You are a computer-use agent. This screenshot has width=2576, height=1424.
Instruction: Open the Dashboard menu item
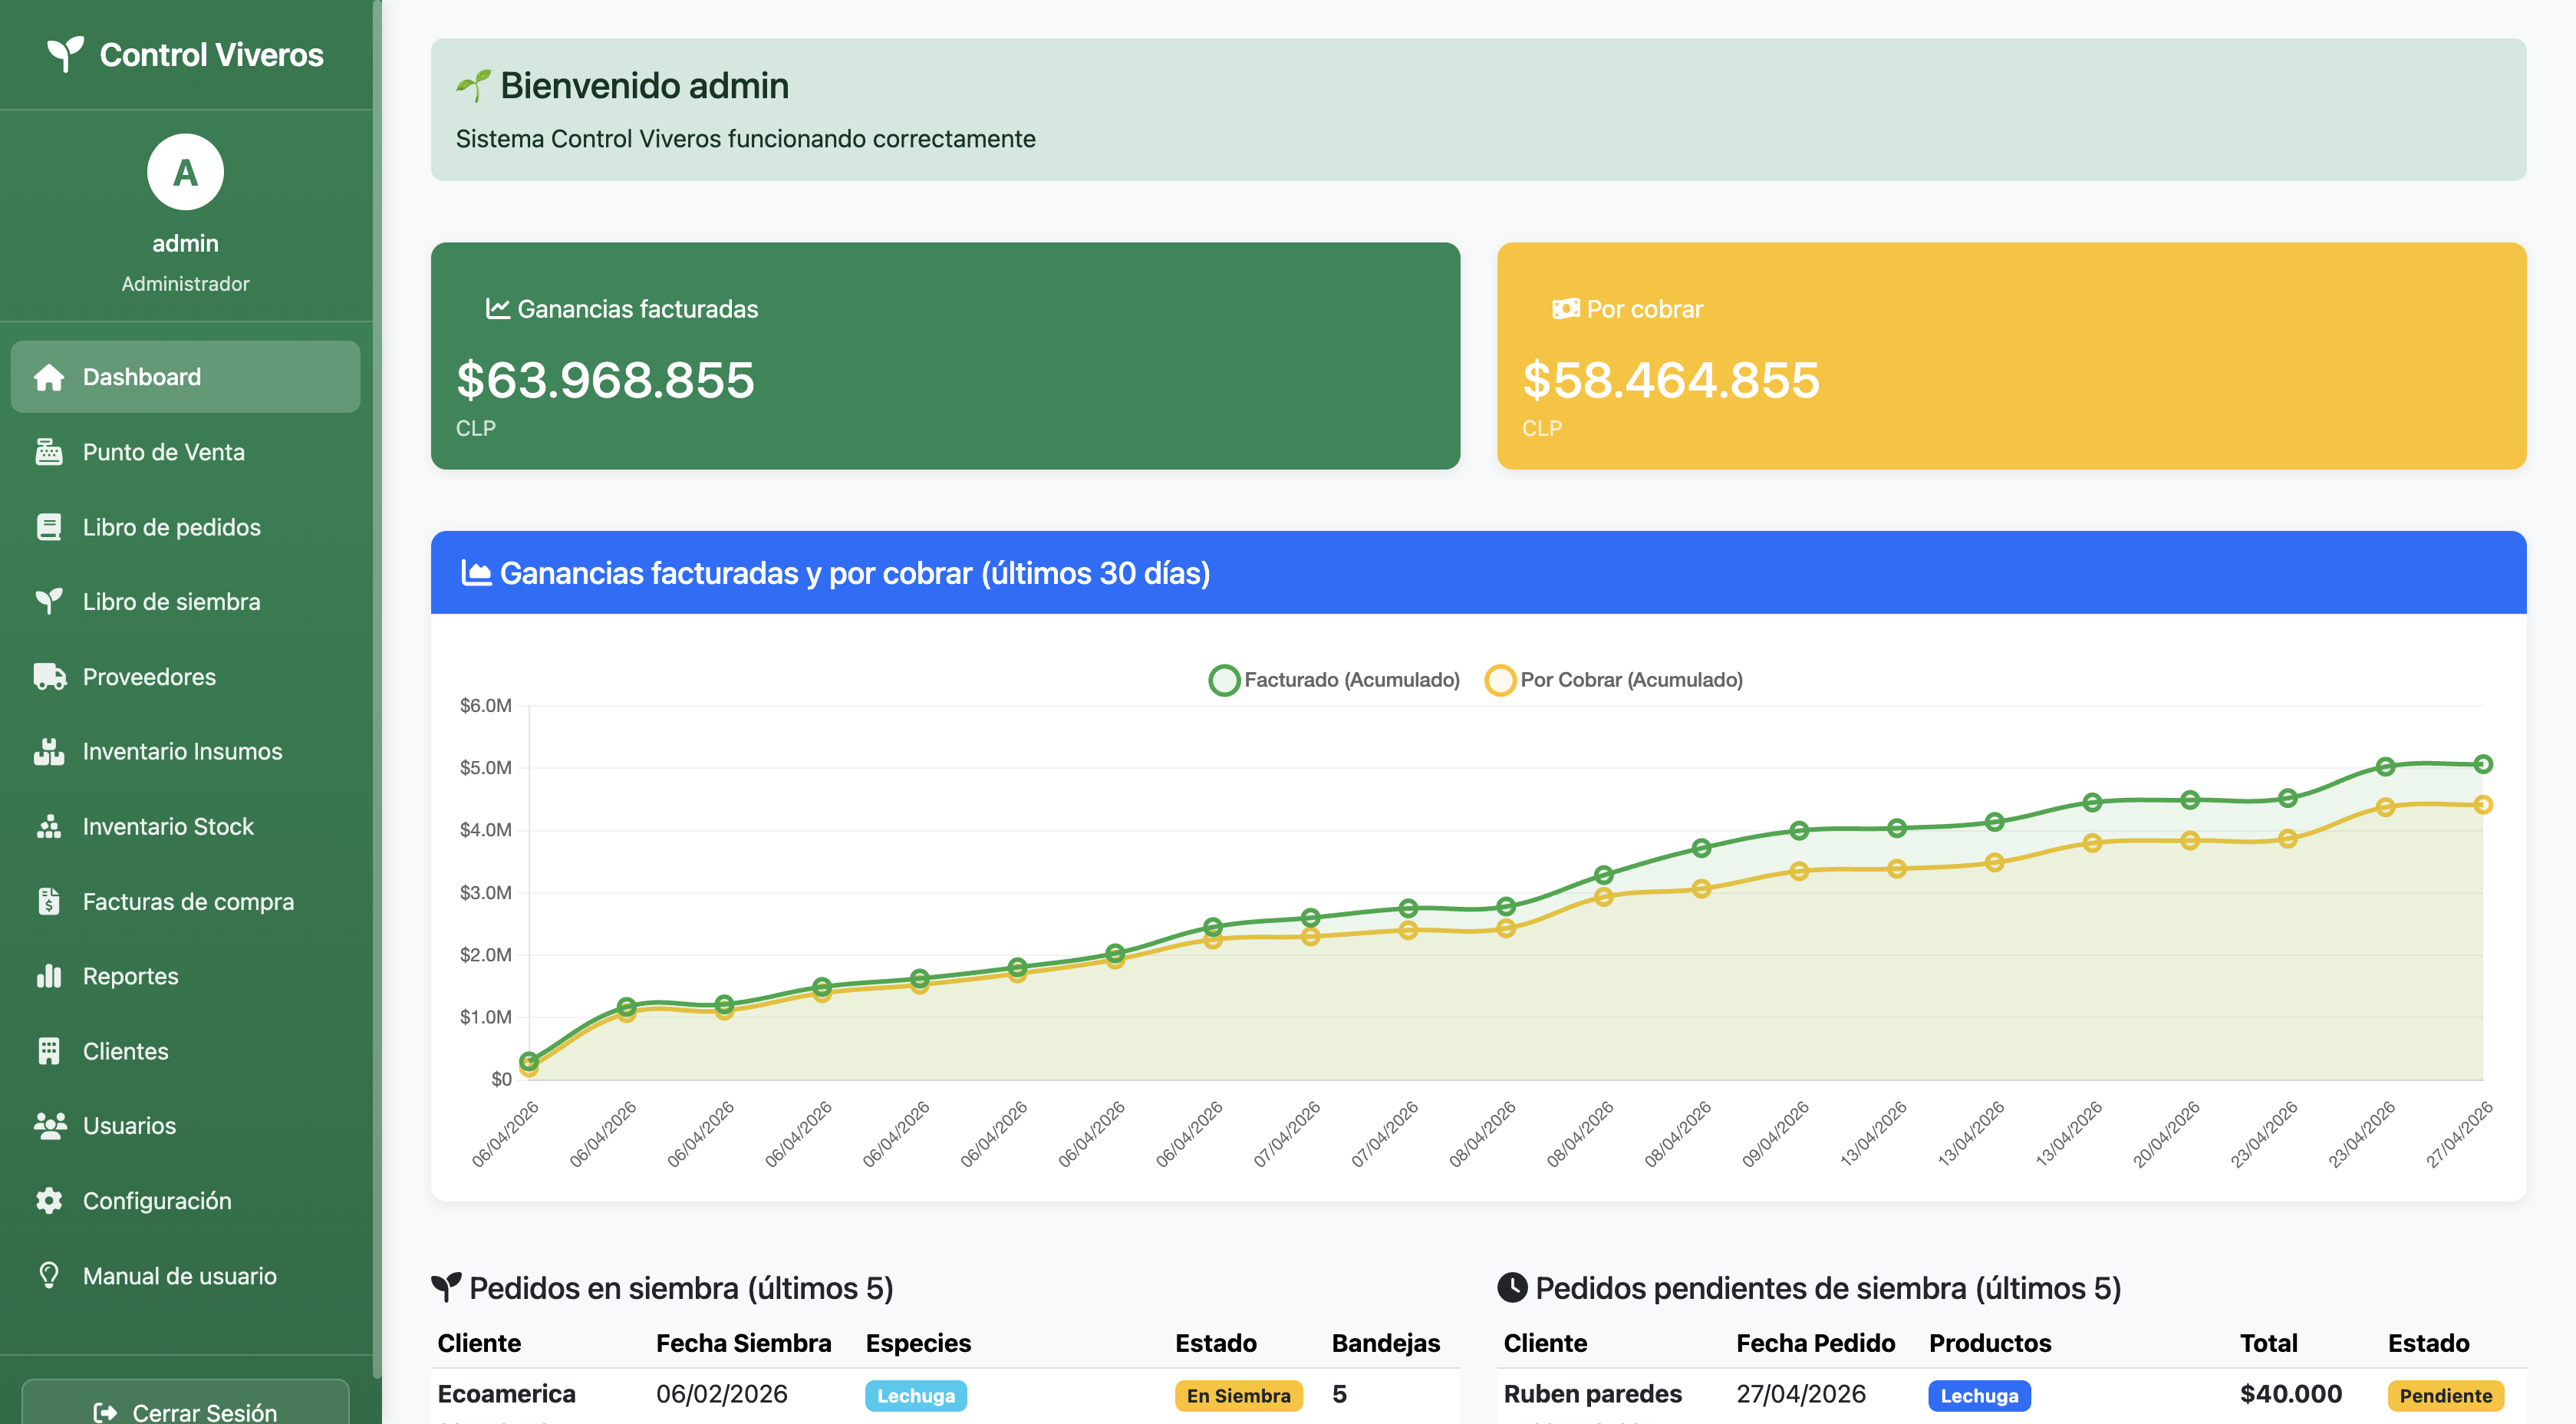[x=185, y=377]
